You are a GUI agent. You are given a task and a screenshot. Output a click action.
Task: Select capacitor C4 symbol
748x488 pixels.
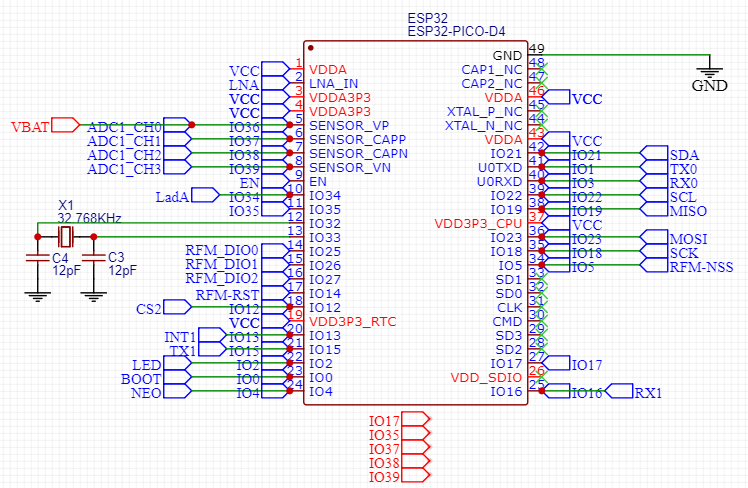click(37, 258)
